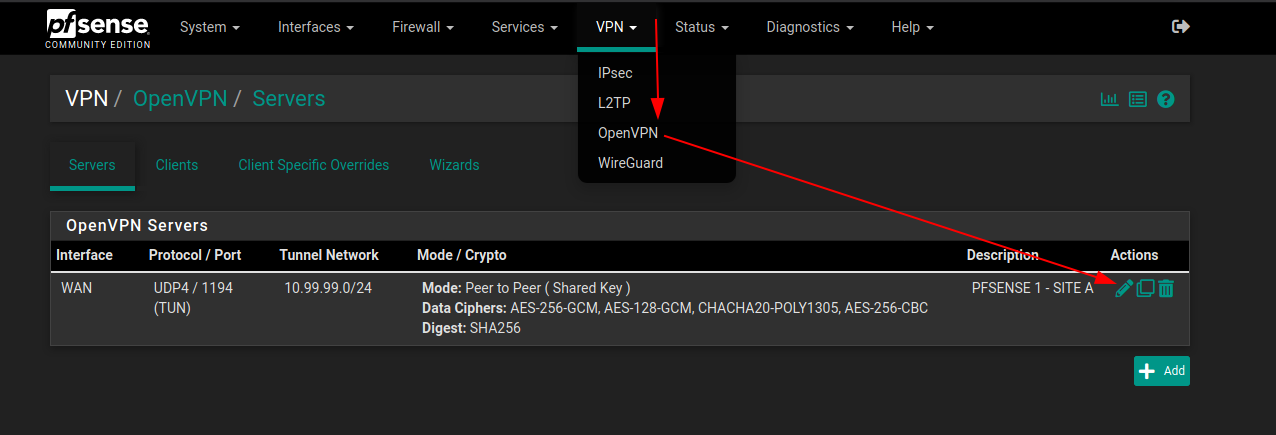The height and width of the screenshot is (435, 1276).
Task: Switch to the Servers tab
Action: (92, 165)
